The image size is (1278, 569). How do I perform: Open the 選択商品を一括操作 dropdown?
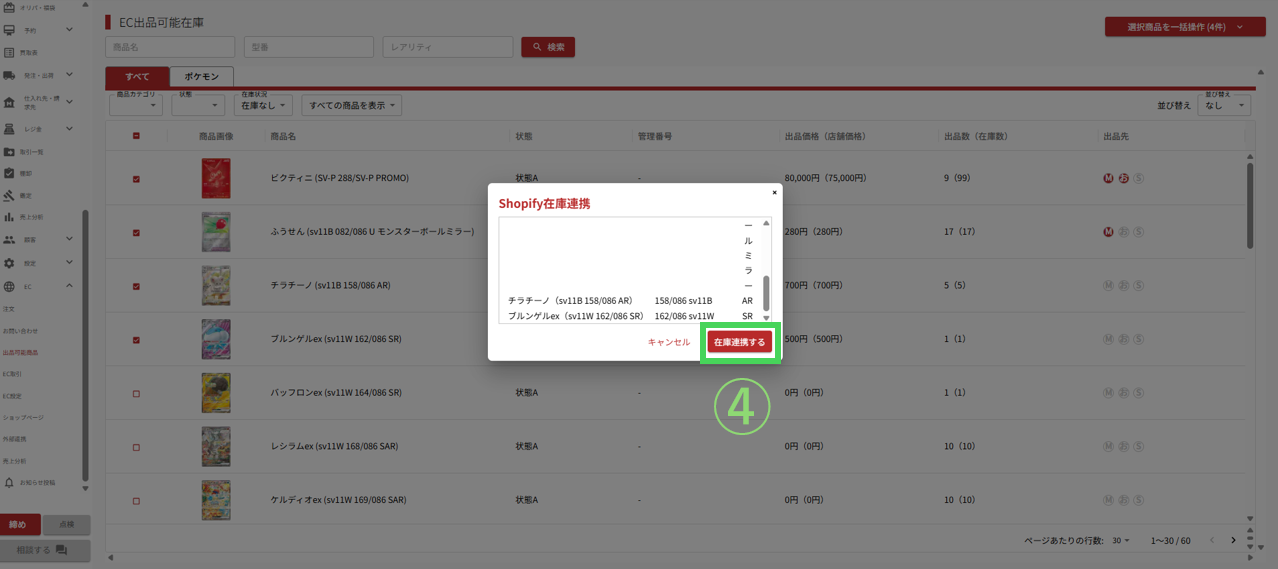[1184, 27]
